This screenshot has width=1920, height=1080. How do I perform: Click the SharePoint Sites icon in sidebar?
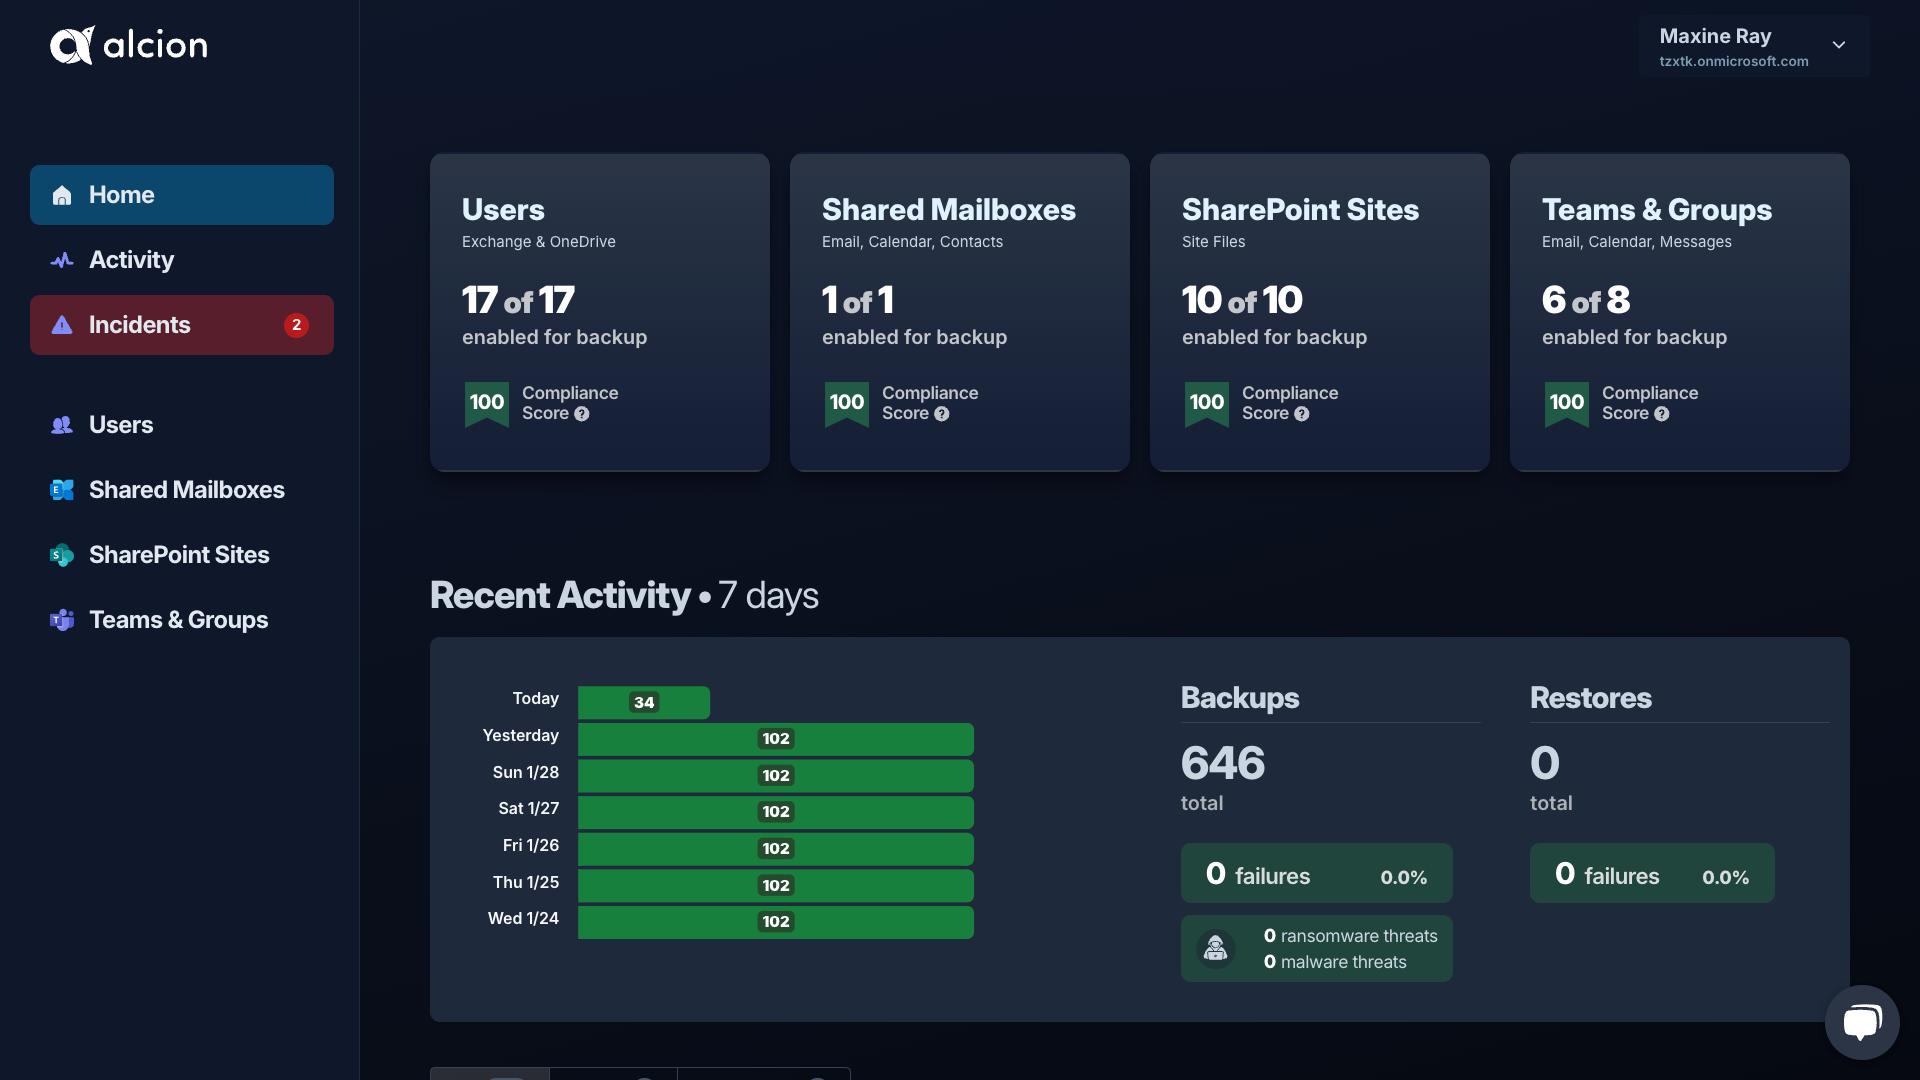click(62, 555)
